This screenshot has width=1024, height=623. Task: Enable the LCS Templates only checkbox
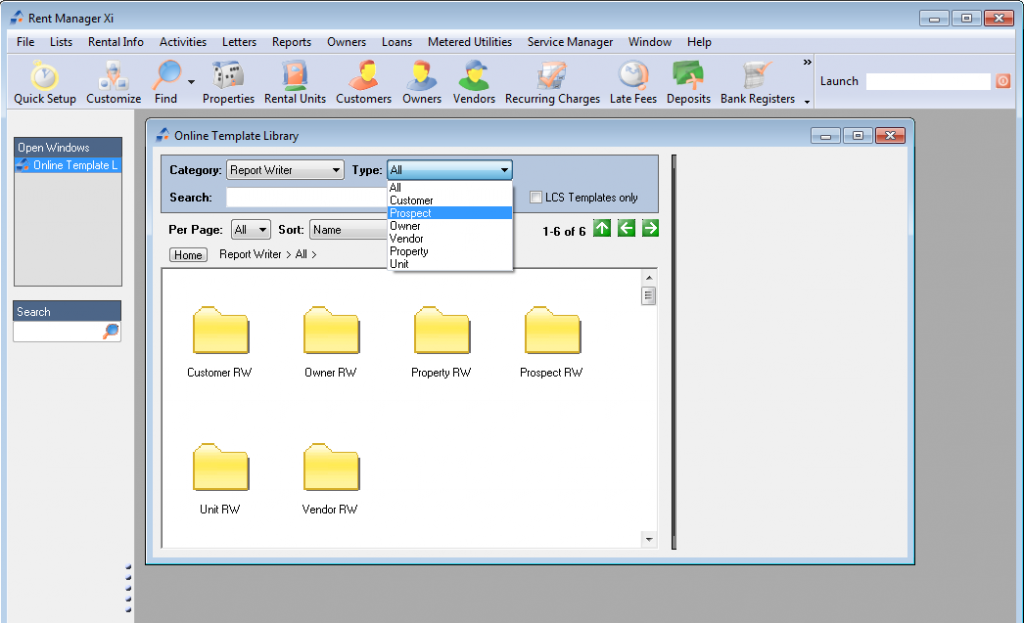536,197
